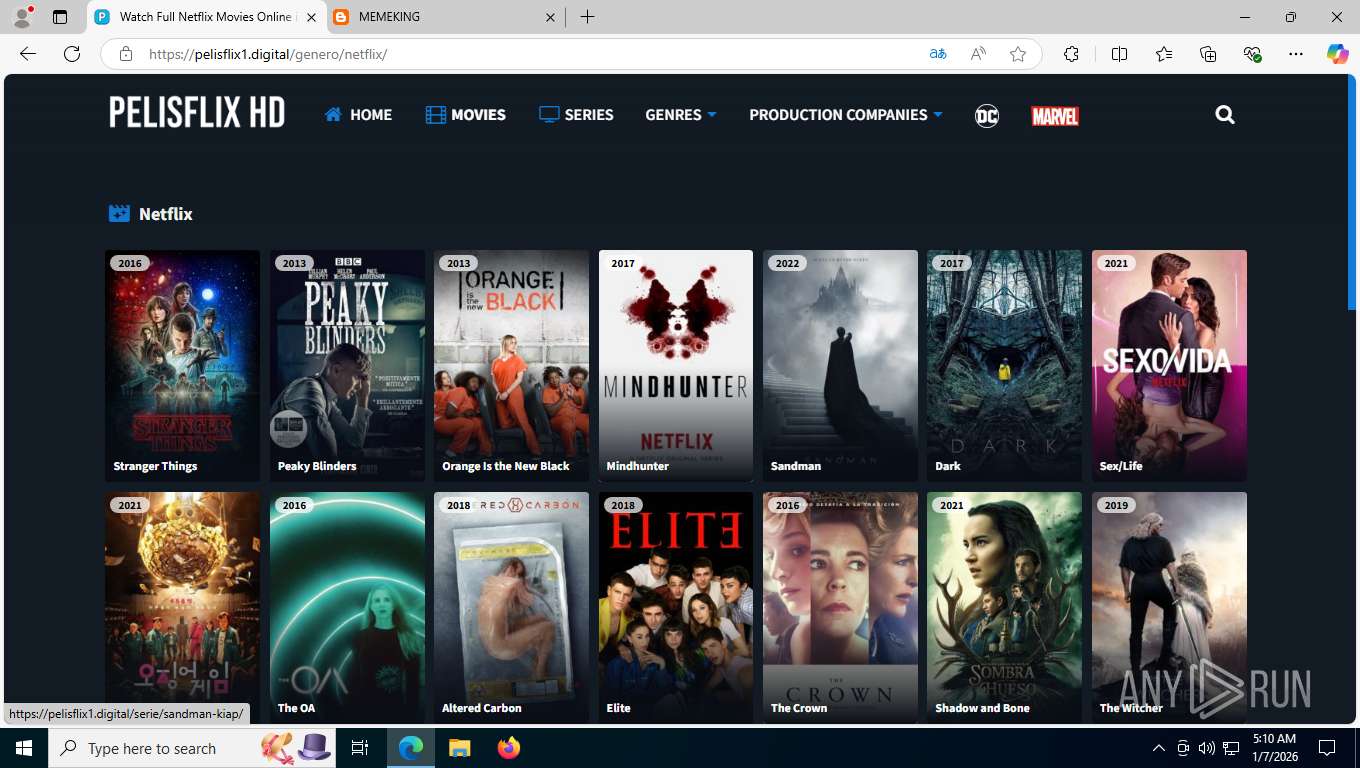The image size is (1360, 768).
Task: Launch Firefox from the taskbar
Action: (509, 748)
